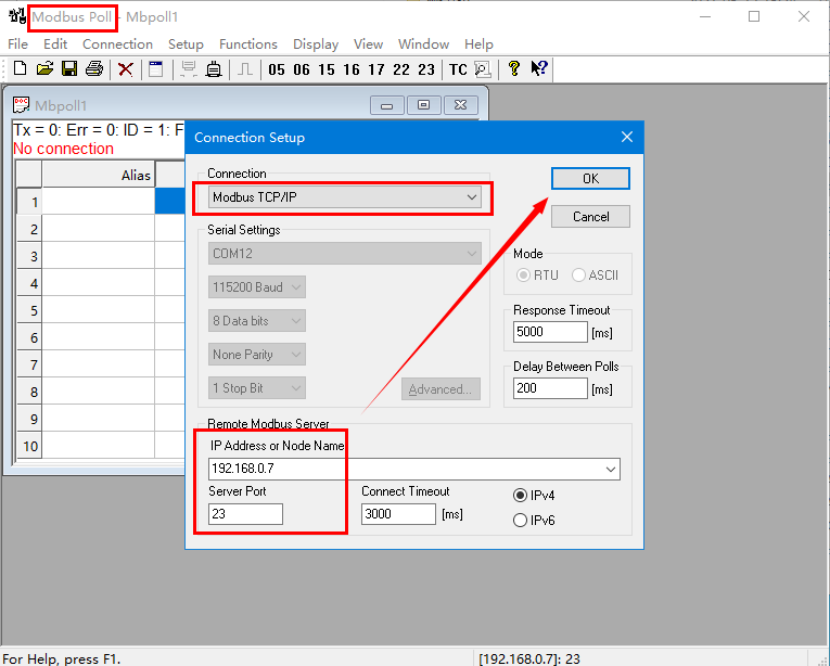Click the Connect Timeout input field

pyautogui.click(x=399, y=514)
